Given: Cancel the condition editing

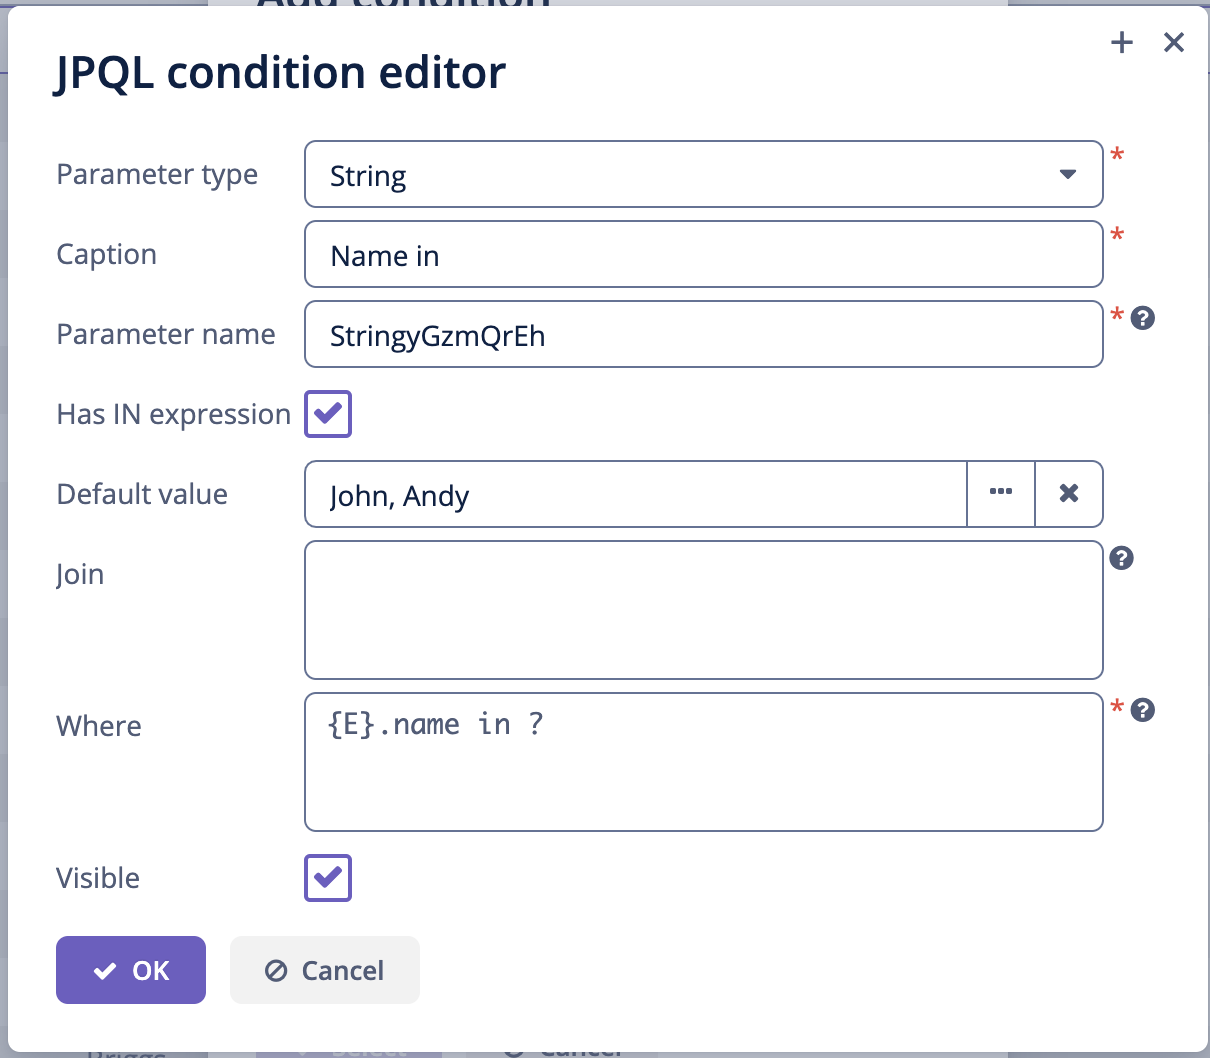Looking at the screenshot, I should (x=324, y=969).
